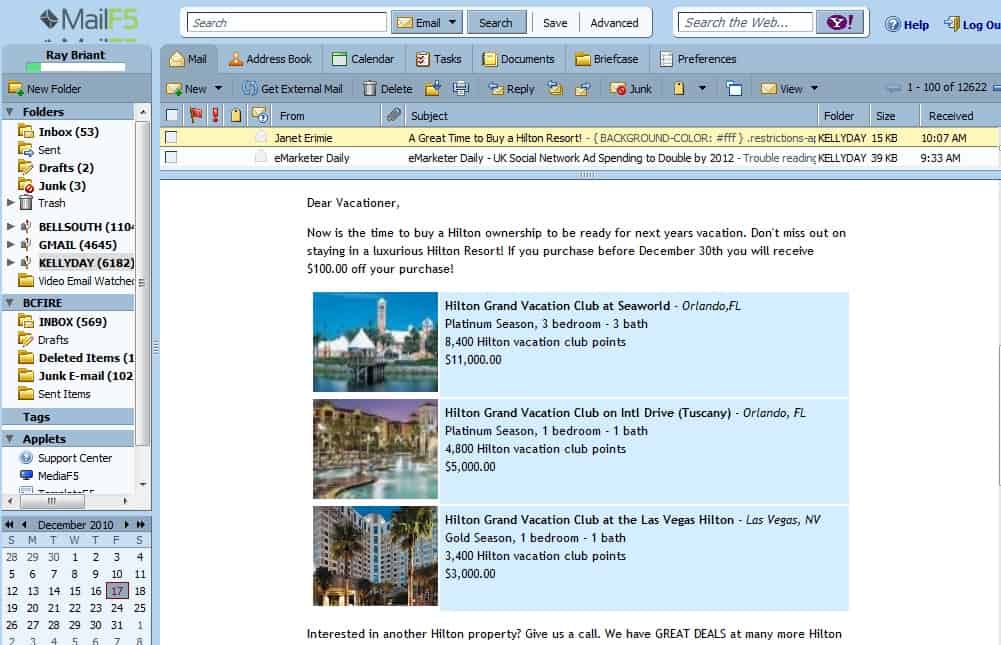This screenshot has height=645, width=1001.
Task: Sort by the message status column icon
Action: [x=259, y=115]
